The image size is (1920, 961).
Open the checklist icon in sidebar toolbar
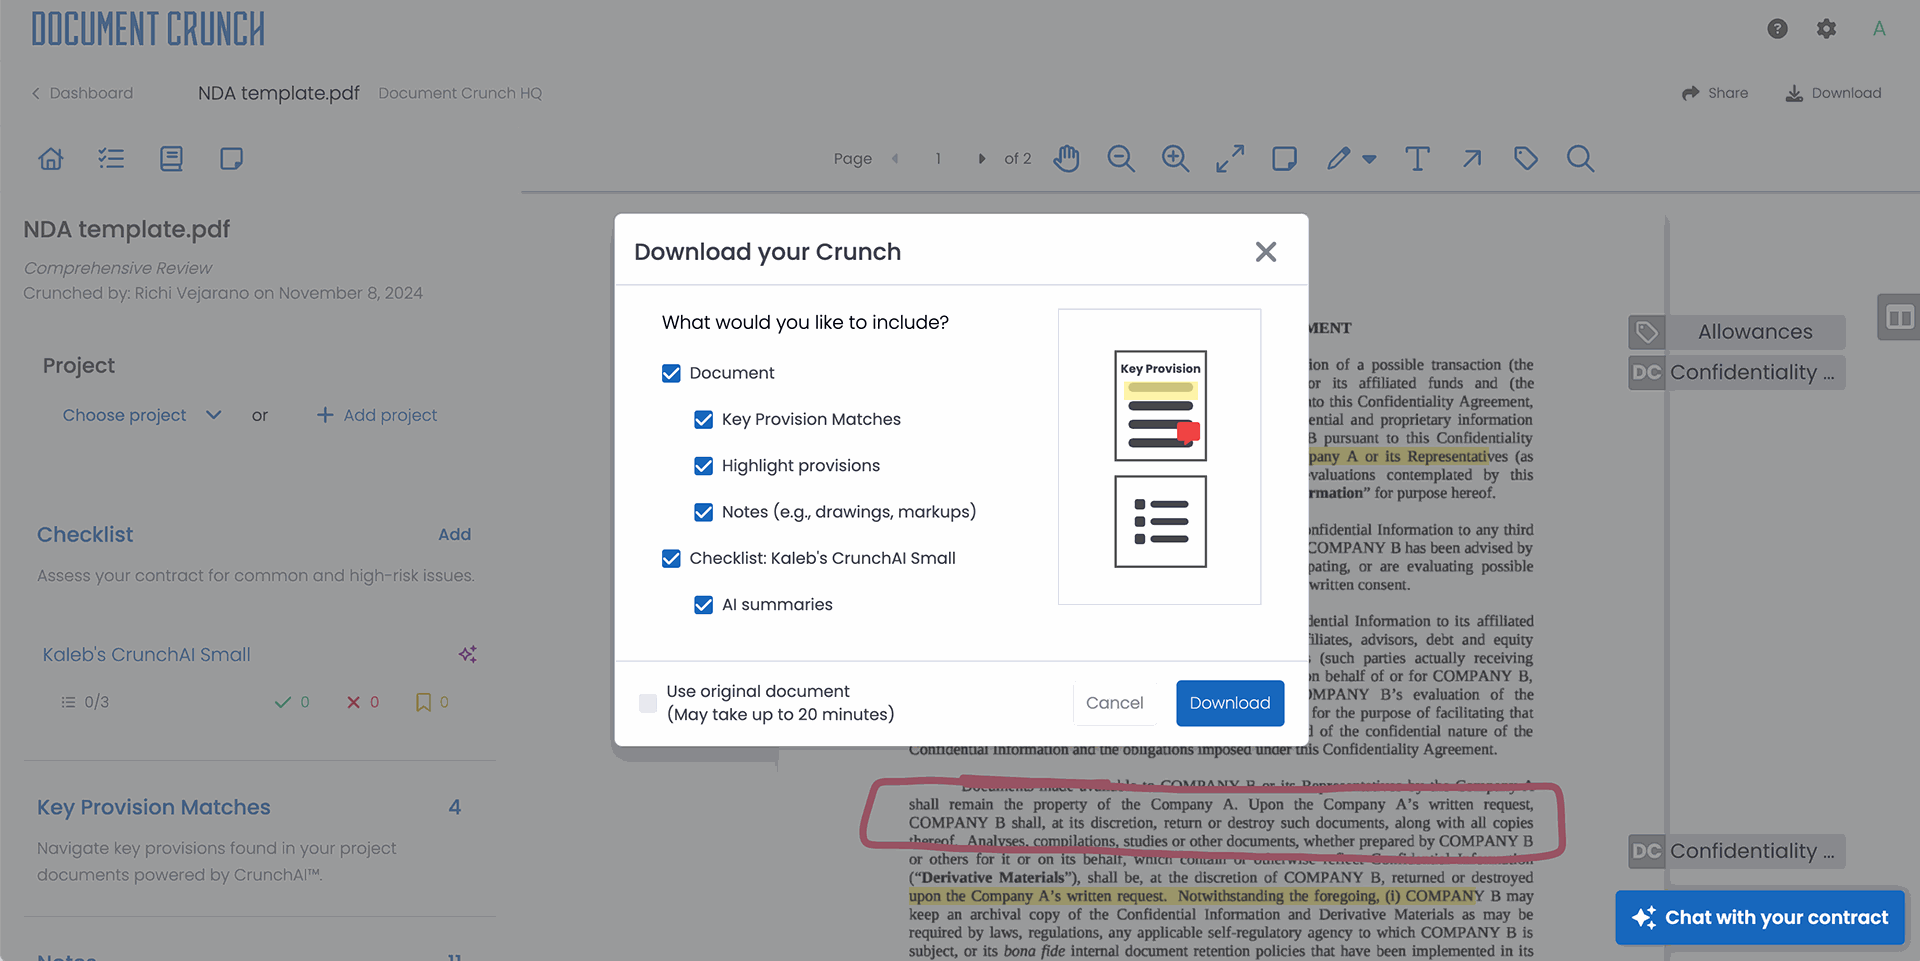tap(111, 158)
